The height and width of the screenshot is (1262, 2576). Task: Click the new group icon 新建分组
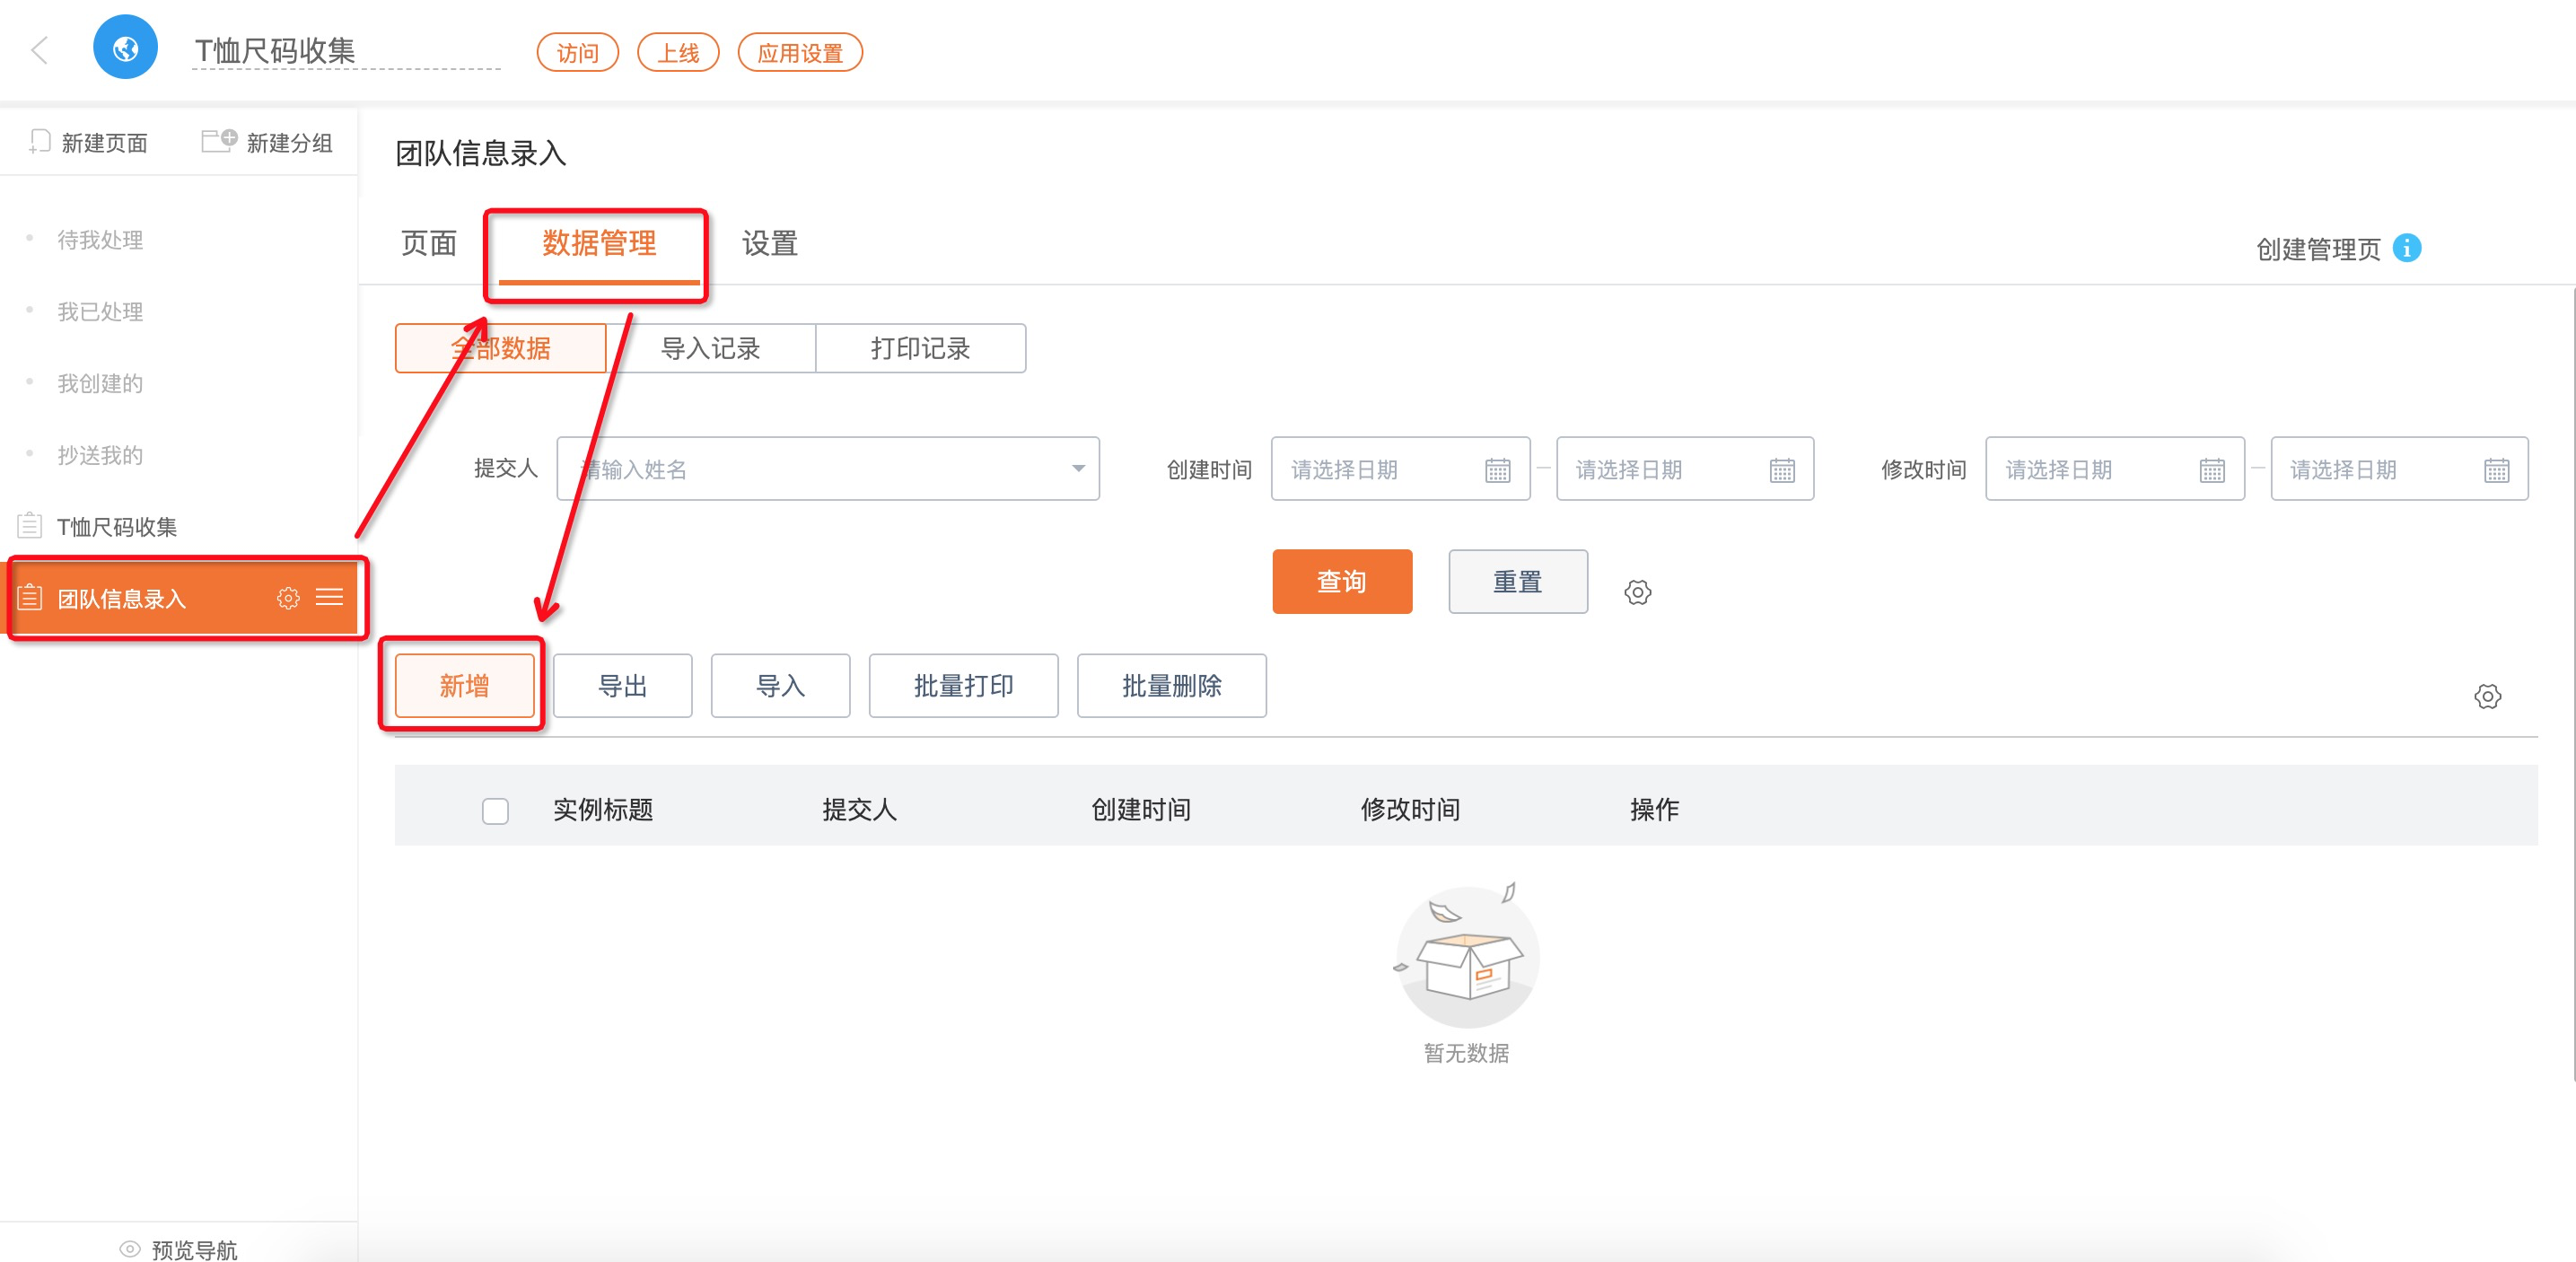click(x=219, y=141)
